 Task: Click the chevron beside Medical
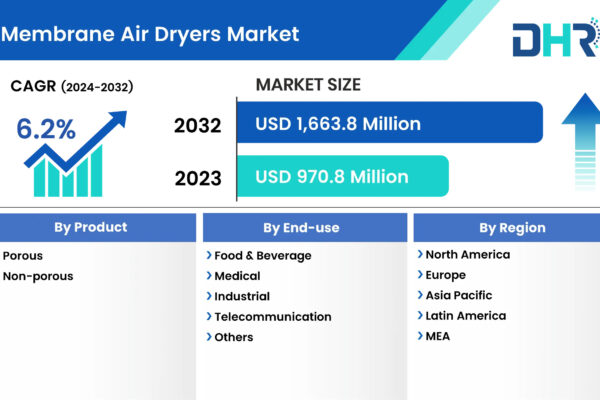(209, 276)
